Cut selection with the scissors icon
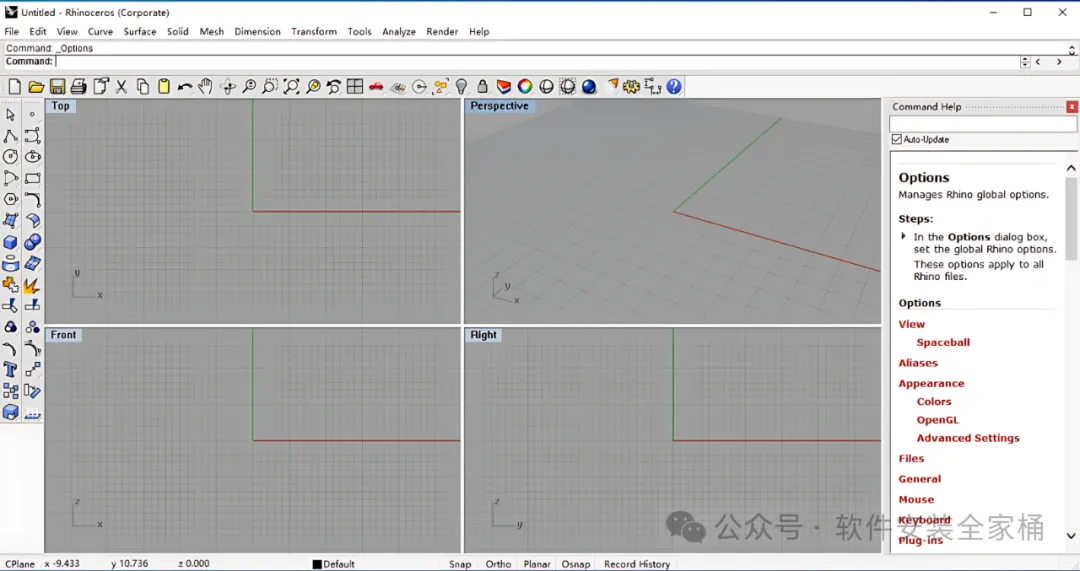The image size is (1080, 571). pyautogui.click(x=121, y=86)
